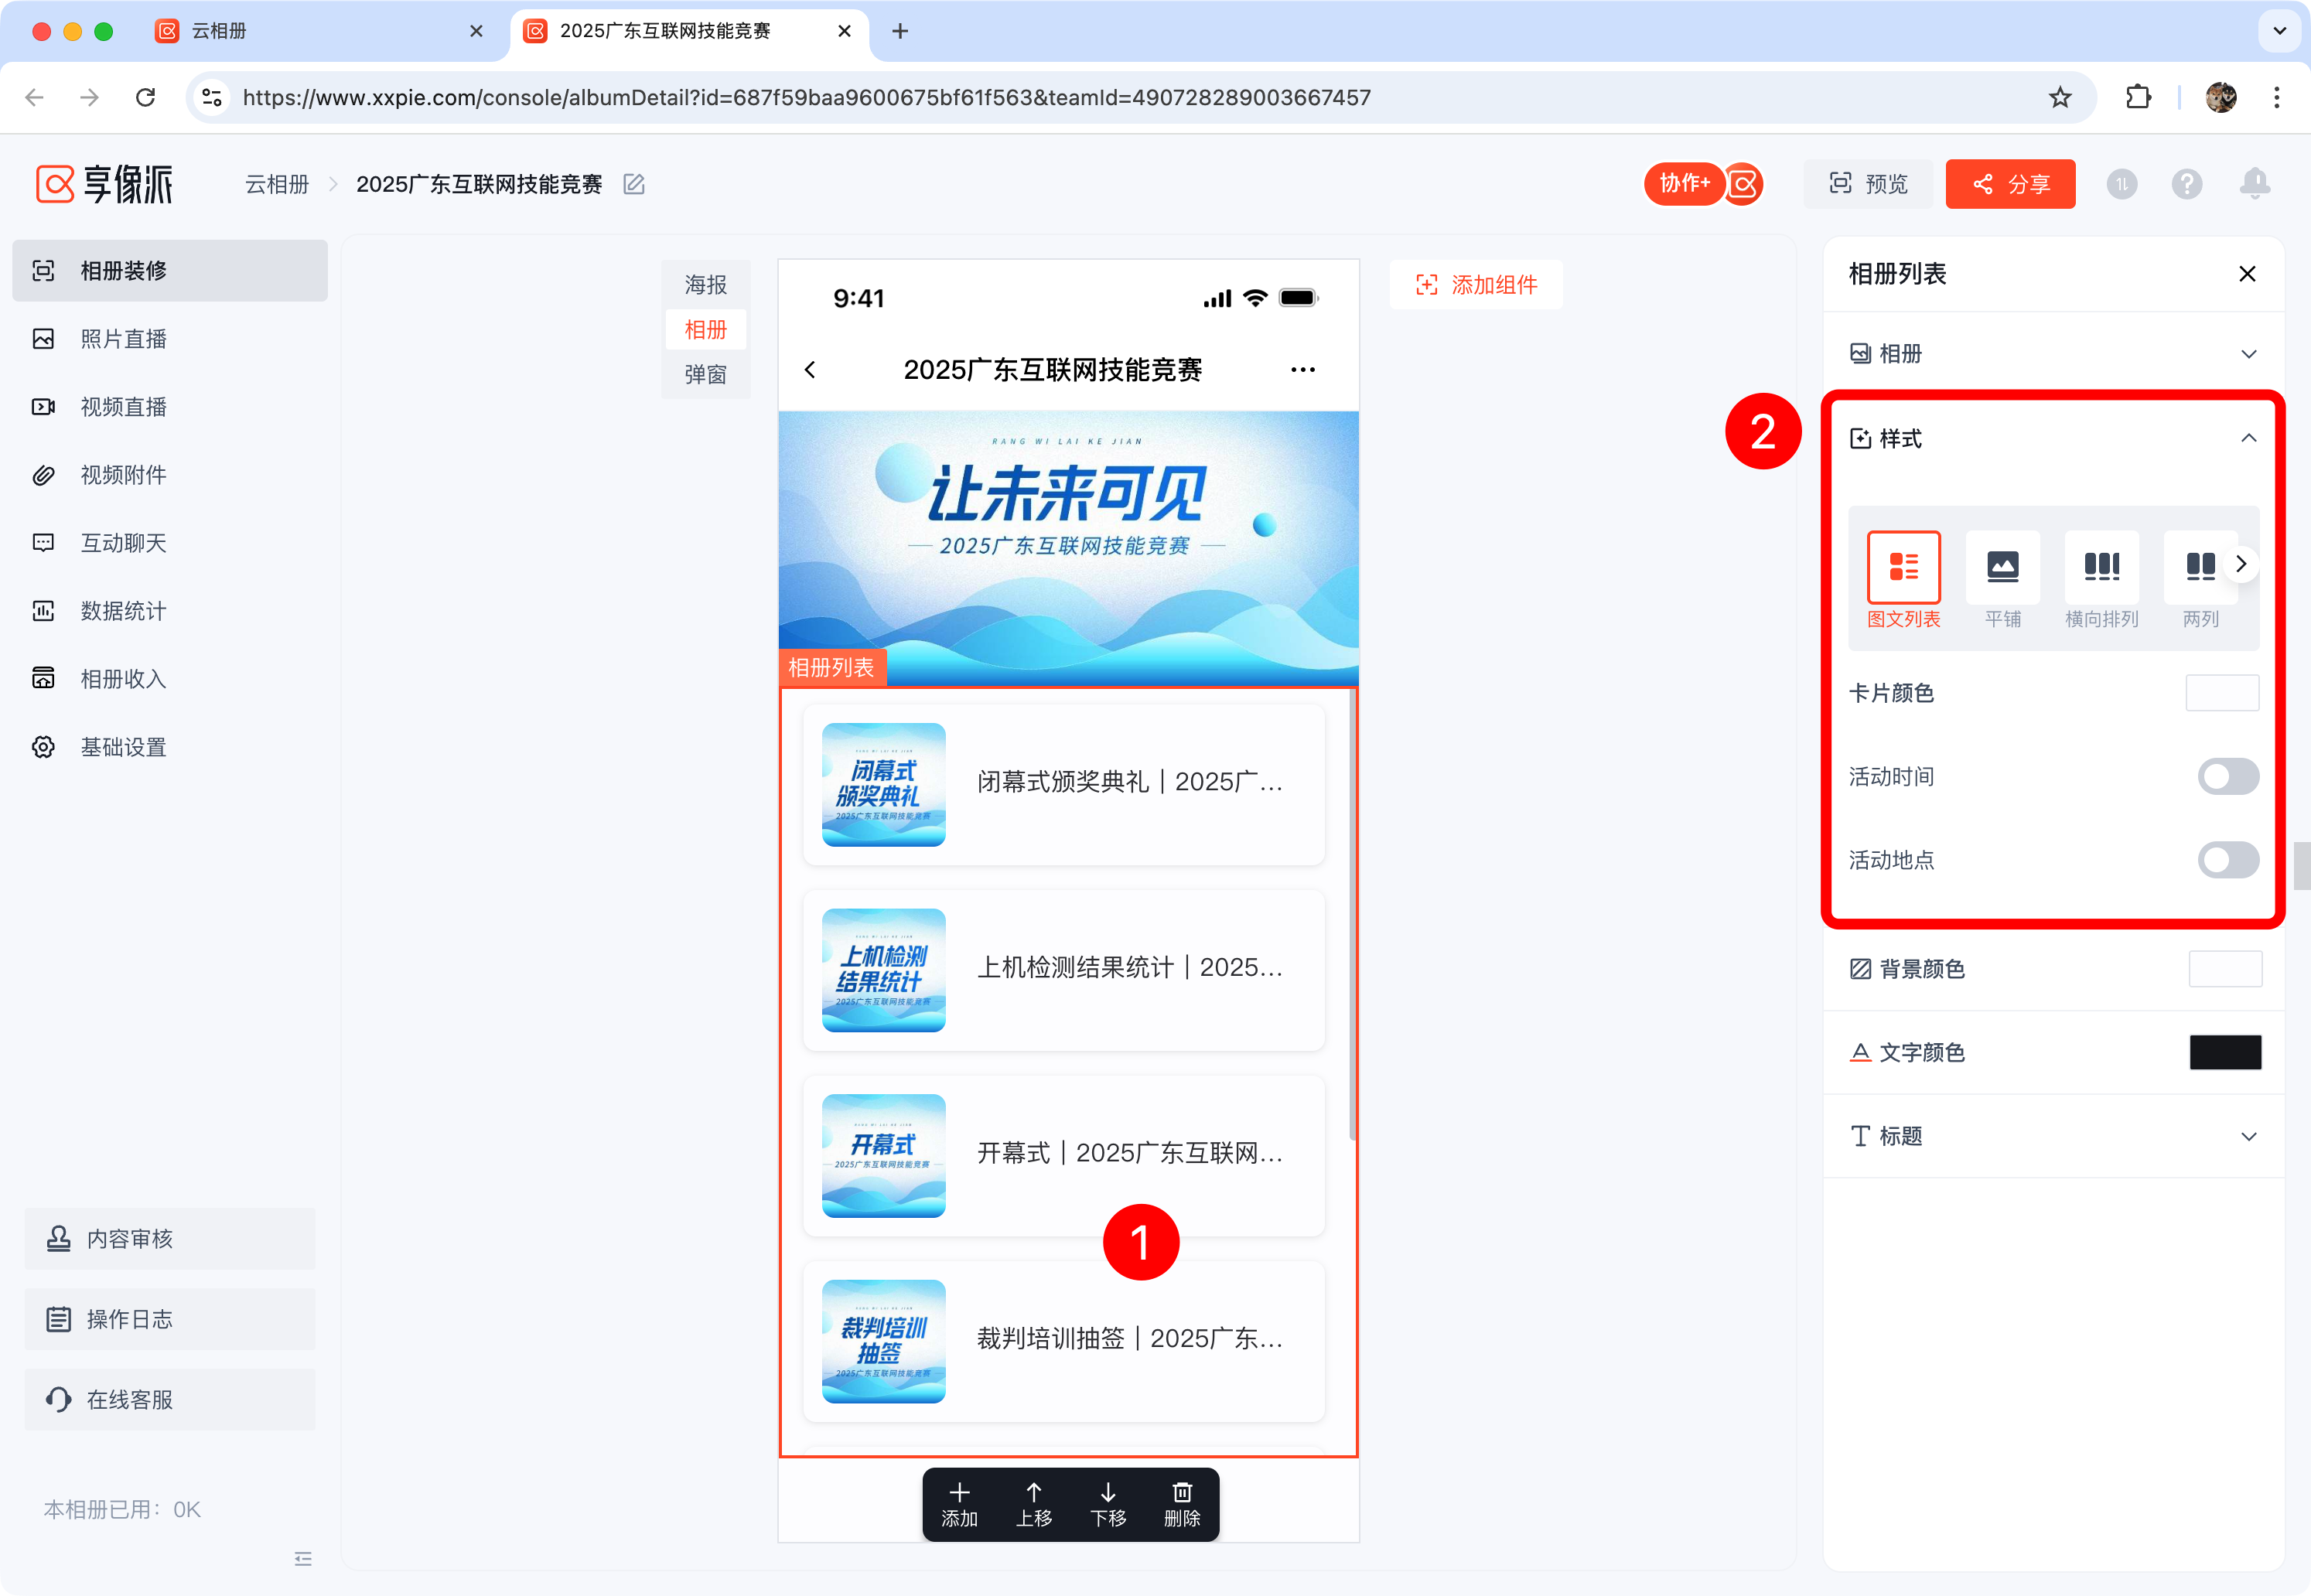The image size is (2311, 1596).
Task: Switch to the 海报 tab
Action: coord(705,285)
